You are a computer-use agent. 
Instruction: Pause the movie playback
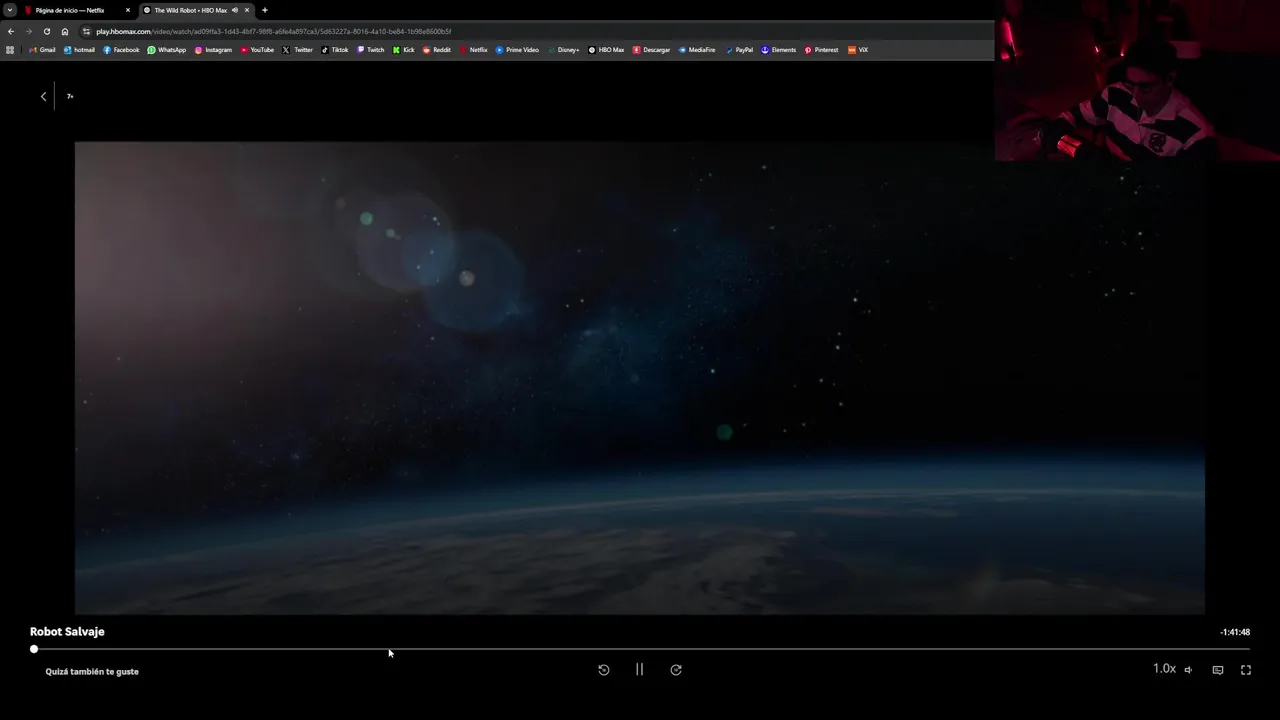[x=640, y=670]
